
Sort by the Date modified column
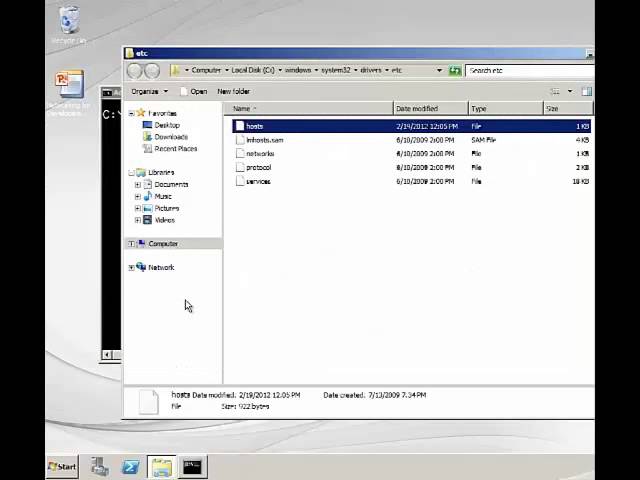tap(431, 109)
